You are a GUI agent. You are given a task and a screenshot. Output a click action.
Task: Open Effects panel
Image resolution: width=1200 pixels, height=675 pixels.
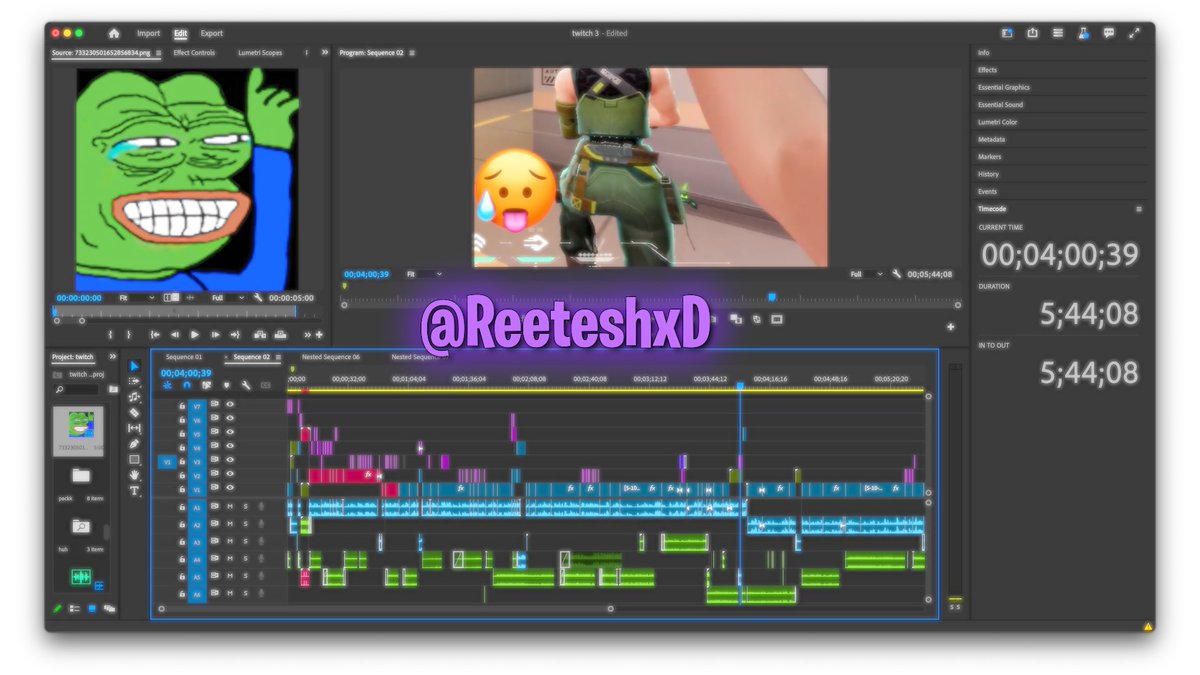pyautogui.click(x=988, y=70)
